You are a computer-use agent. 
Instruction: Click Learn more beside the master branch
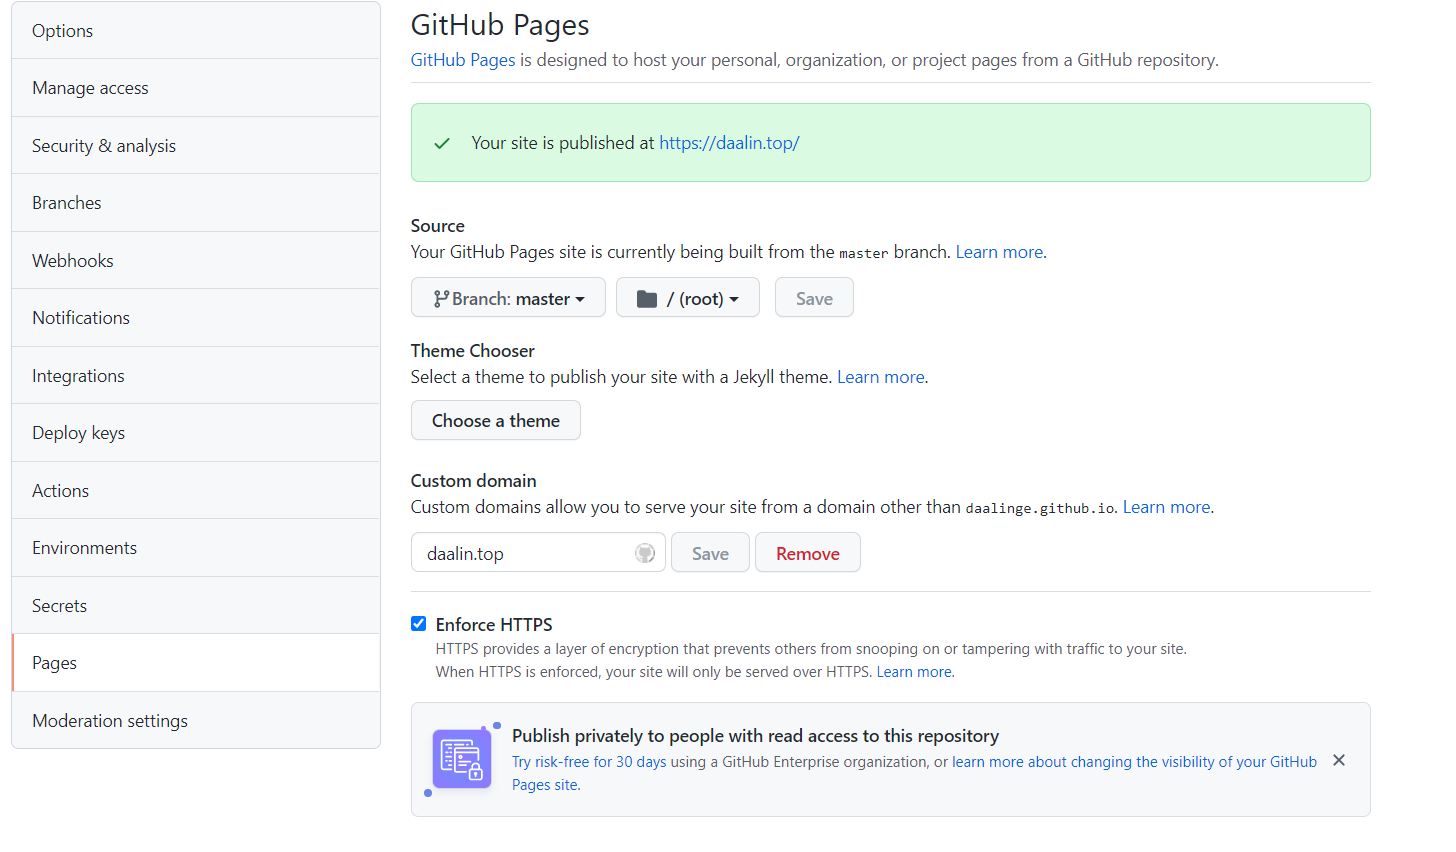pyautogui.click(x=999, y=252)
